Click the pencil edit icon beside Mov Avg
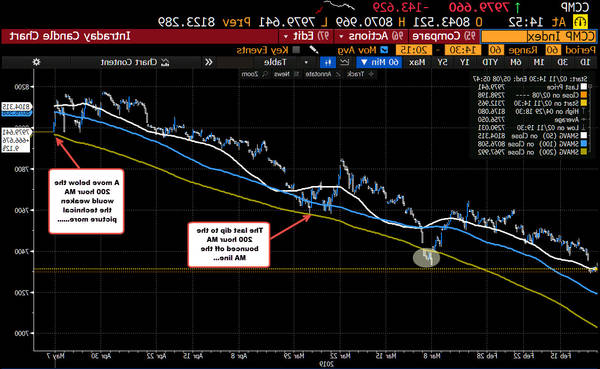Screen dimensions: 600x369 coord(314,50)
